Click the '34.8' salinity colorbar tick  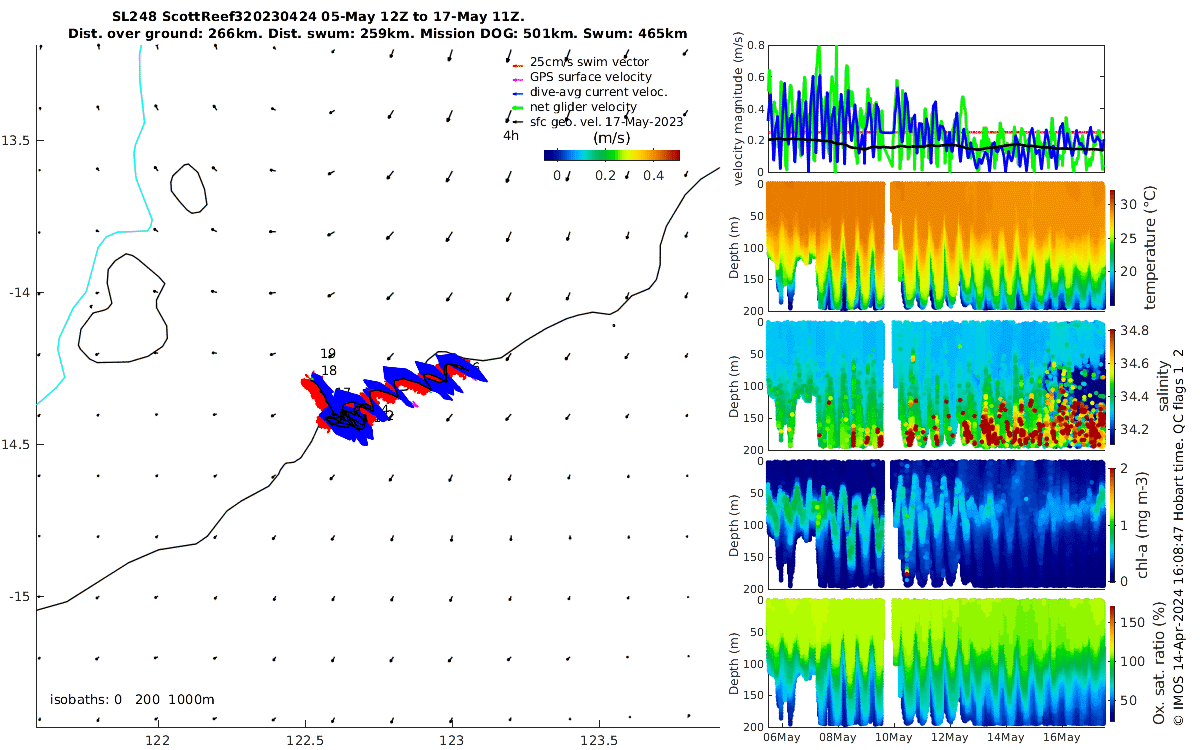tap(1137, 330)
